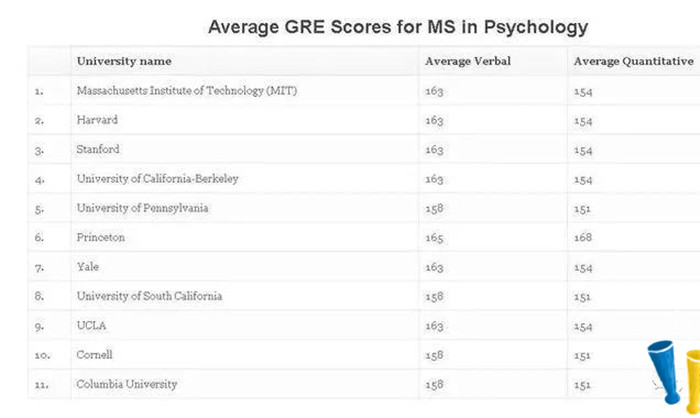Click University of South California entry
Viewport: 700px width, 418px height.
click(149, 296)
